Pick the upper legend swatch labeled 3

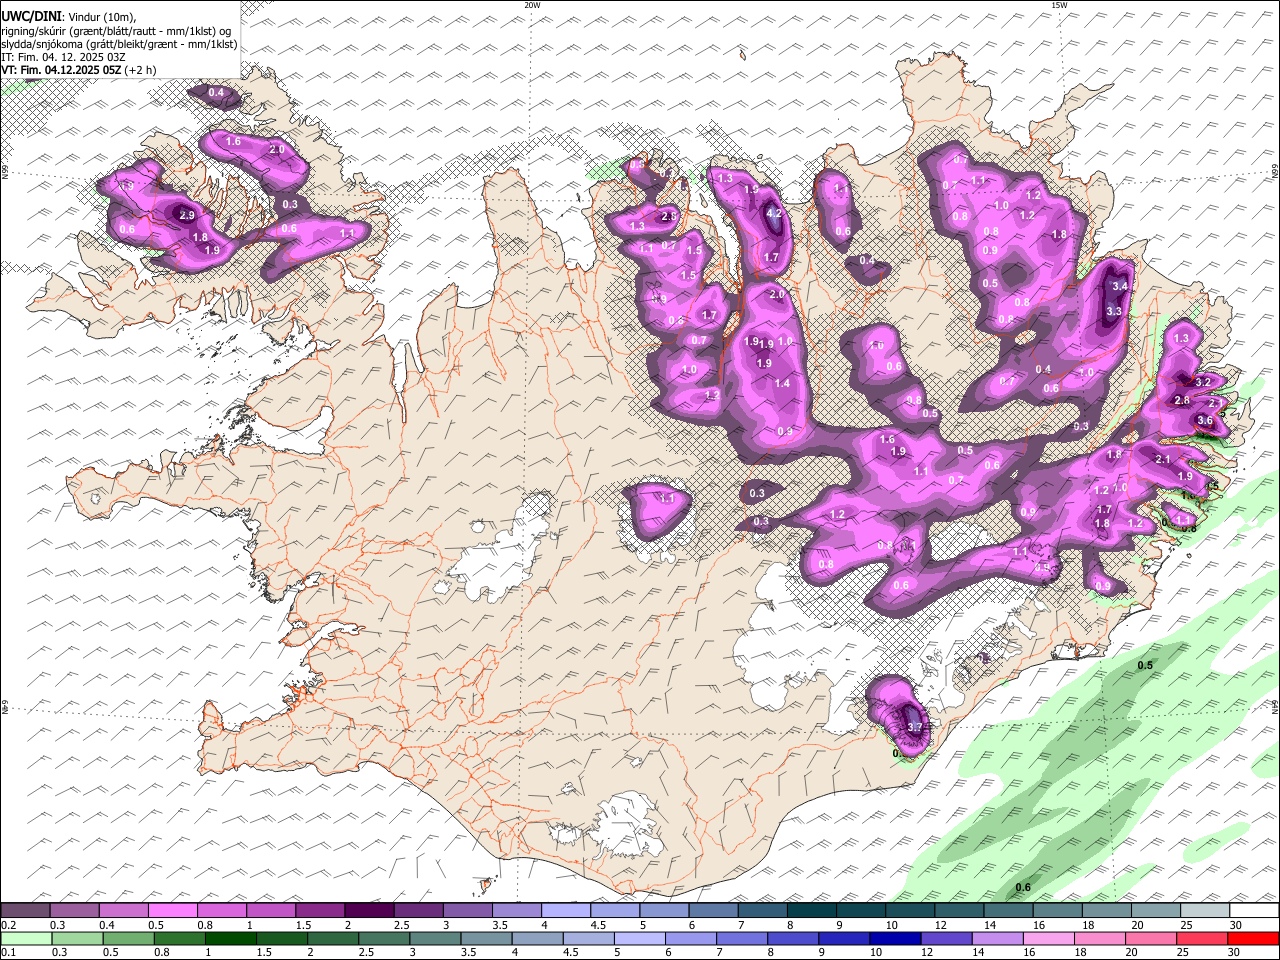466,911
